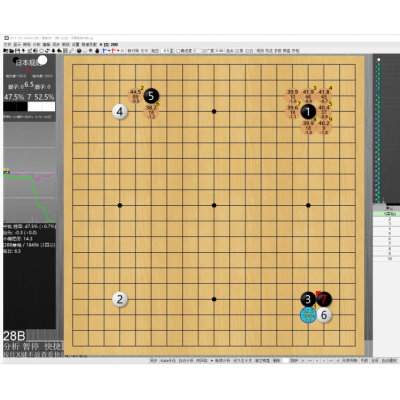
Task: Select the white stone placement icon
Action: point(85,51)
